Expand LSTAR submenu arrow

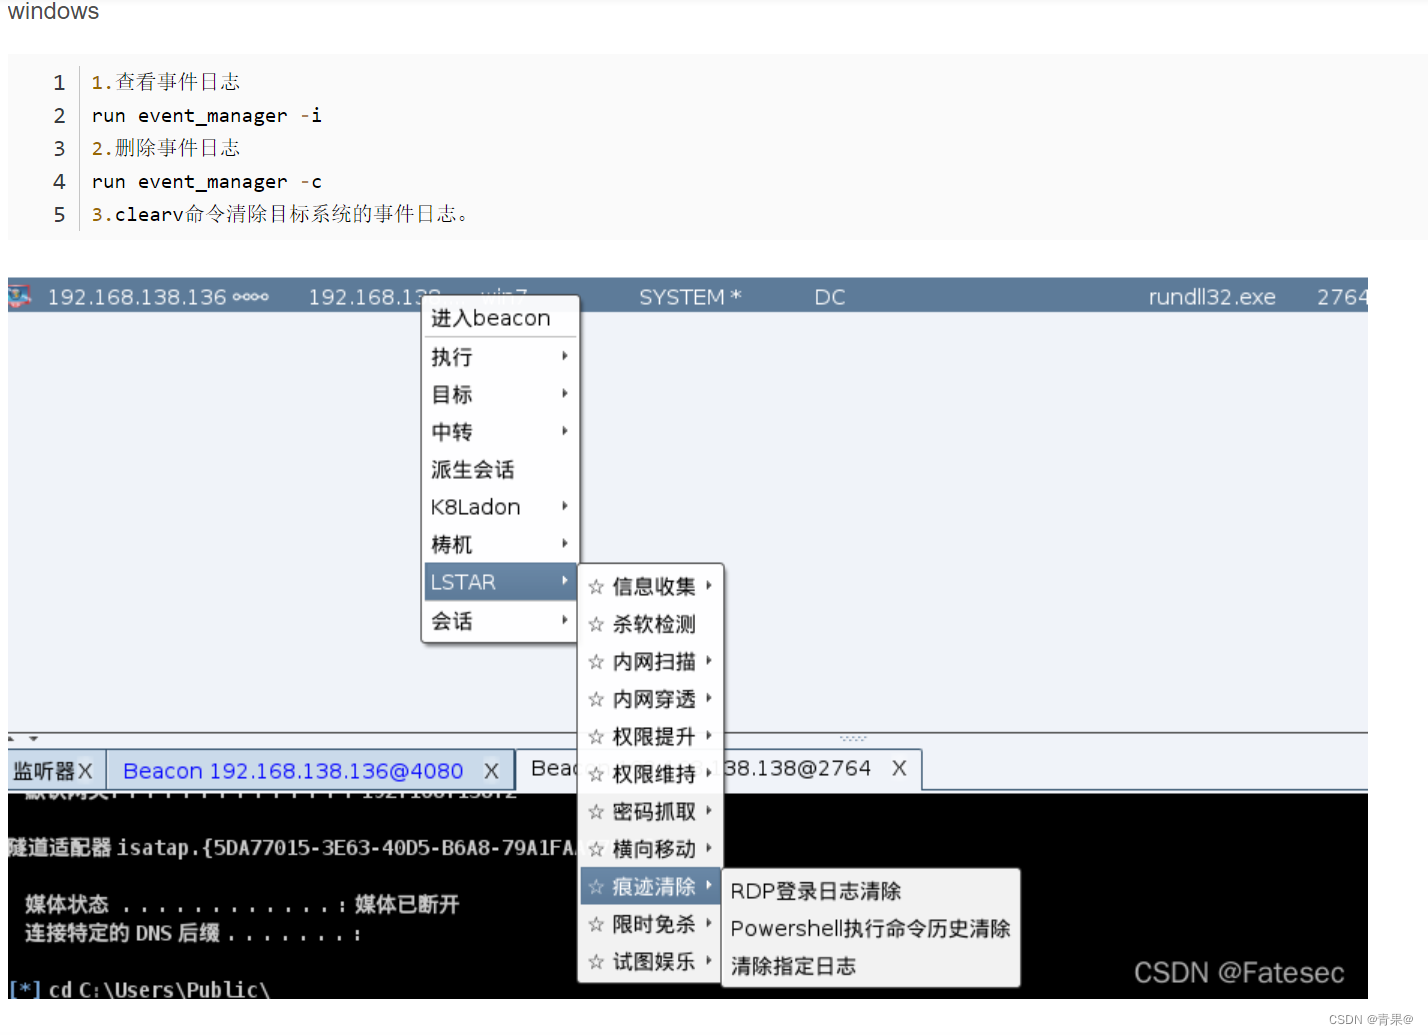(565, 581)
